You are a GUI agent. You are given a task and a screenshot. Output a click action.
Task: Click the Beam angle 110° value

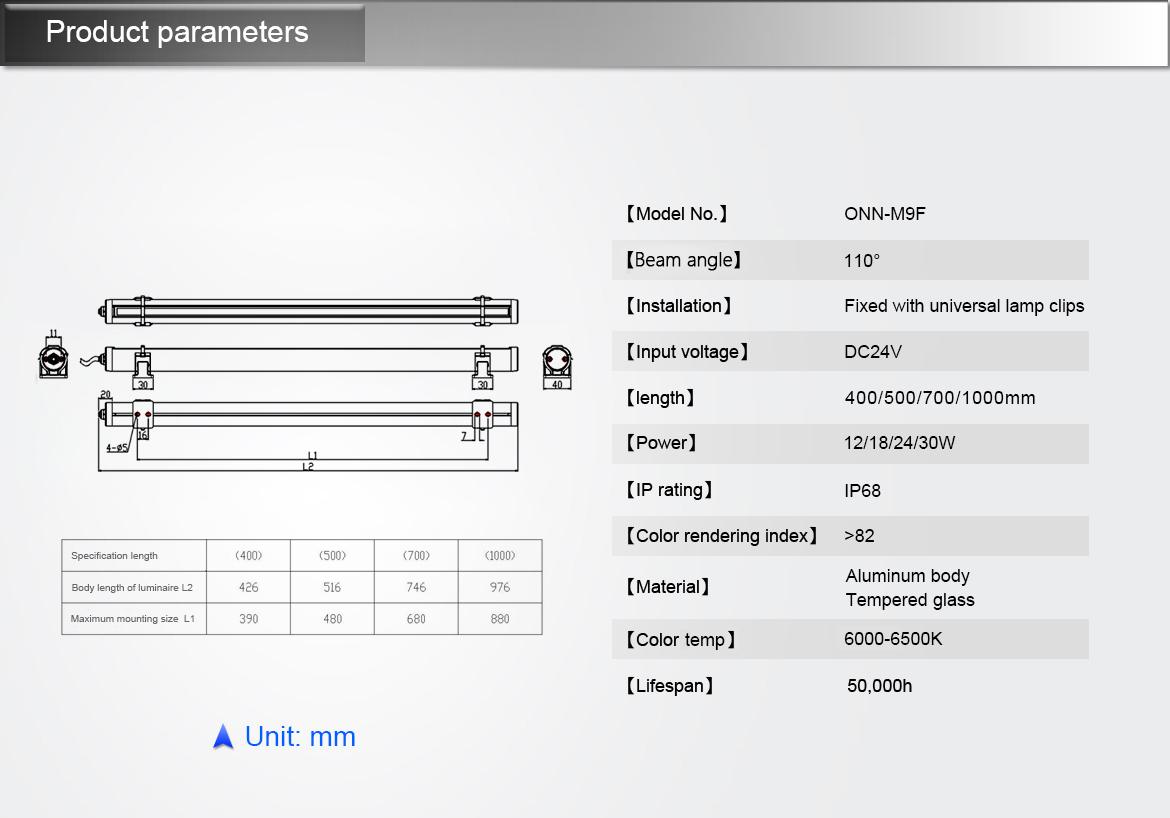click(x=862, y=261)
